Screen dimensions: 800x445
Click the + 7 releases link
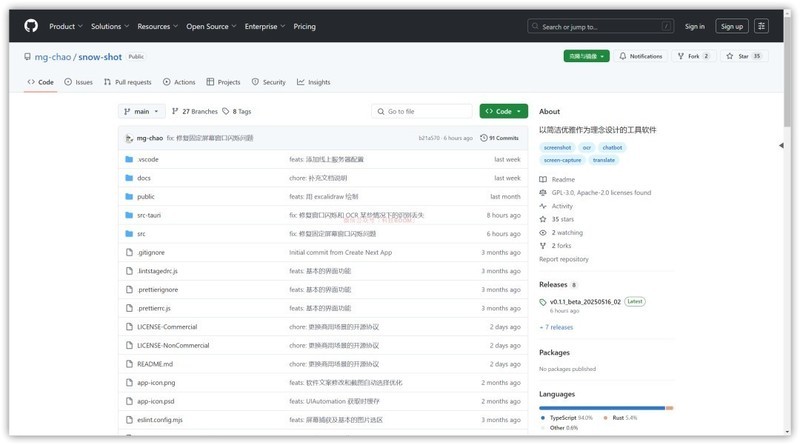click(x=556, y=327)
